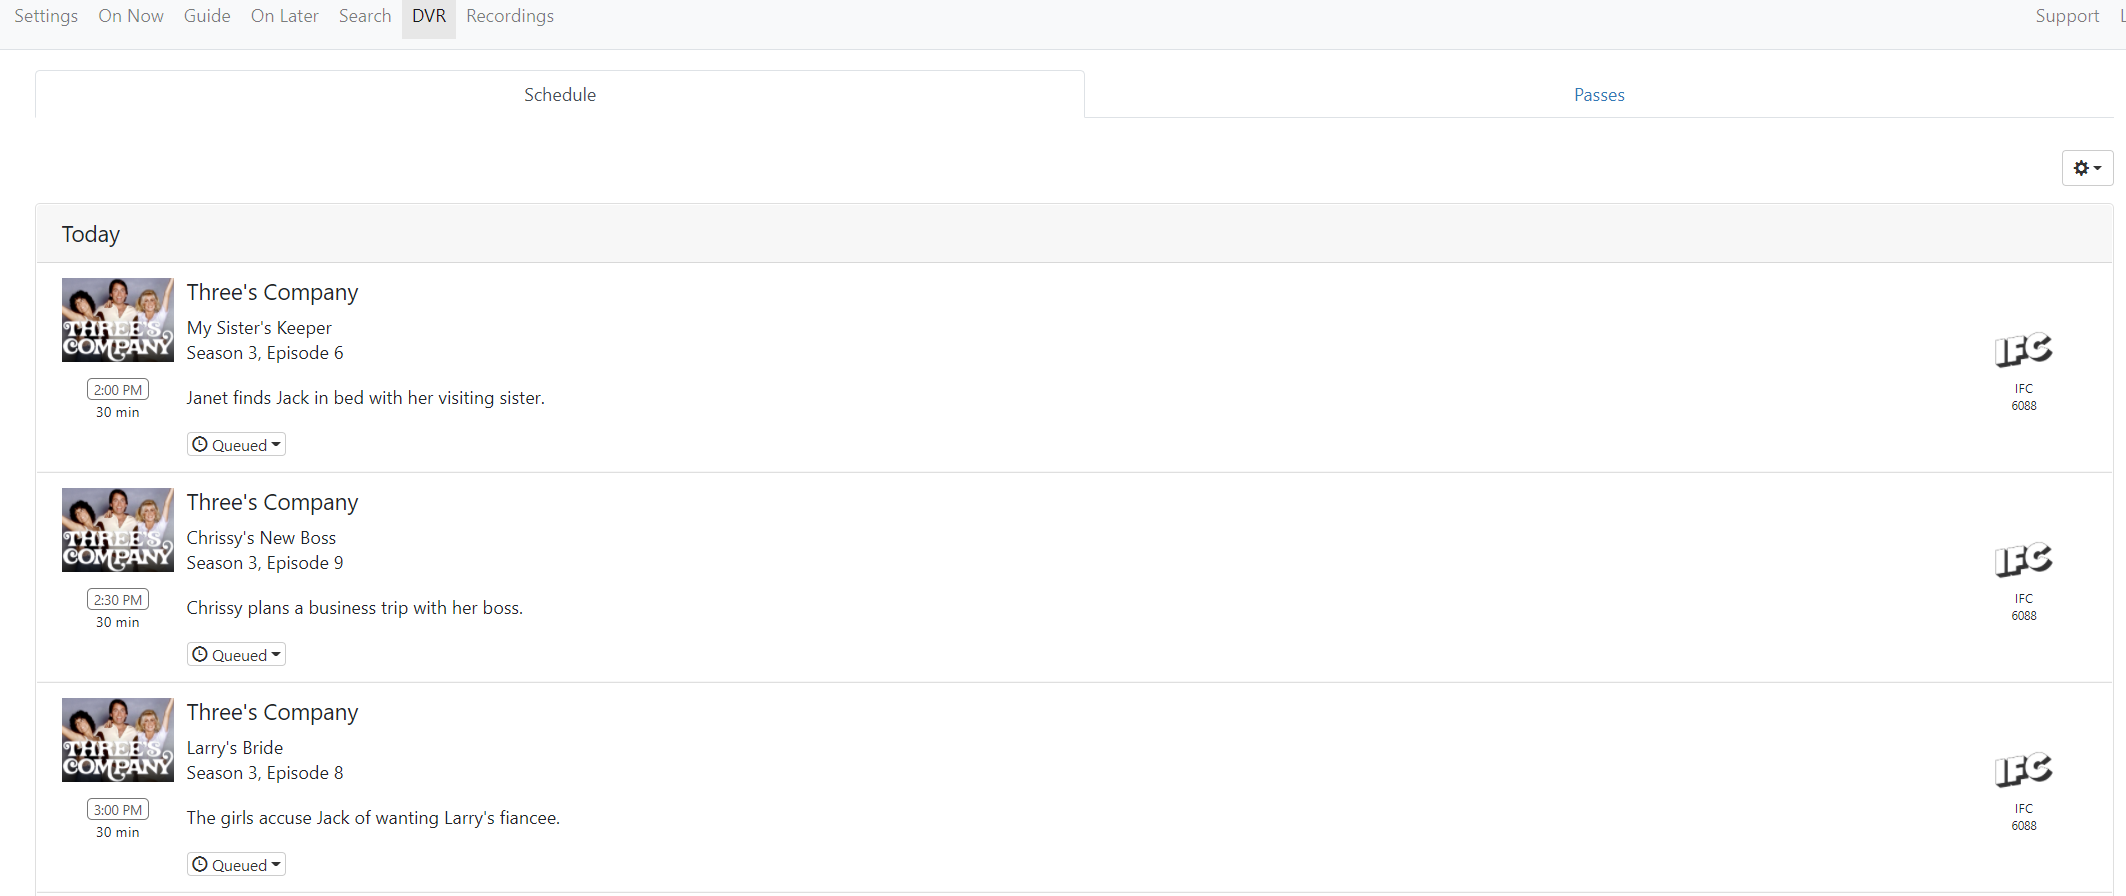The width and height of the screenshot is (2126, 896).
Task: Click the Support link
Action: coord(2067,16)
